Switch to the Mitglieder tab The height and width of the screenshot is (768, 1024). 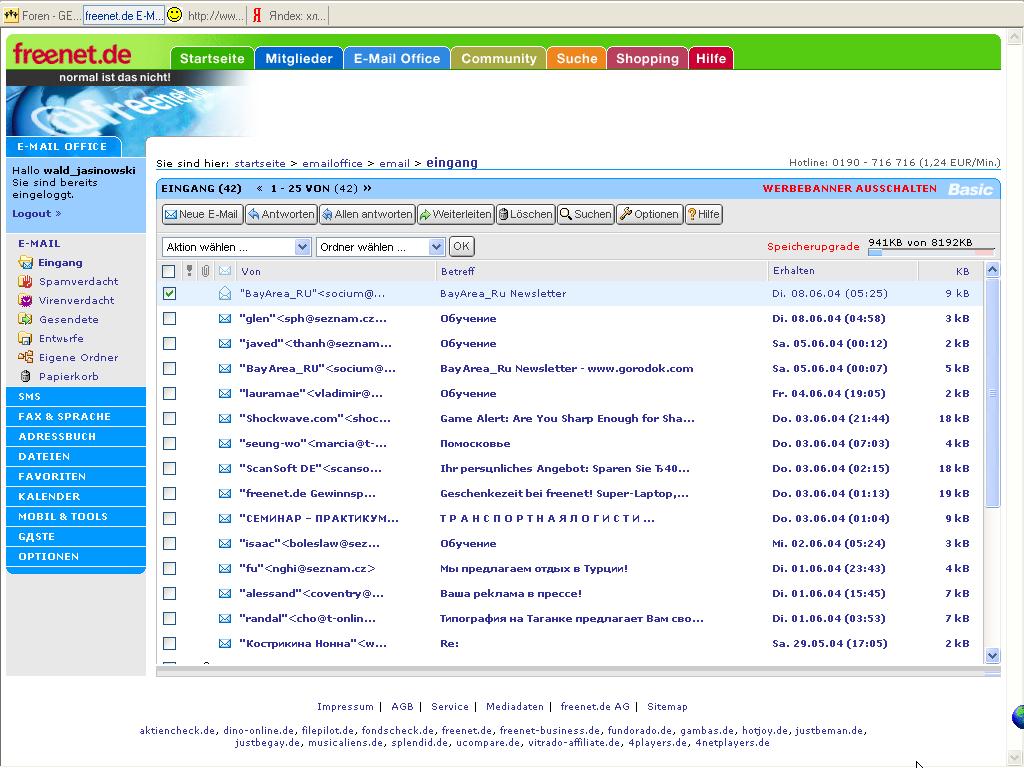tap(299, 58)
